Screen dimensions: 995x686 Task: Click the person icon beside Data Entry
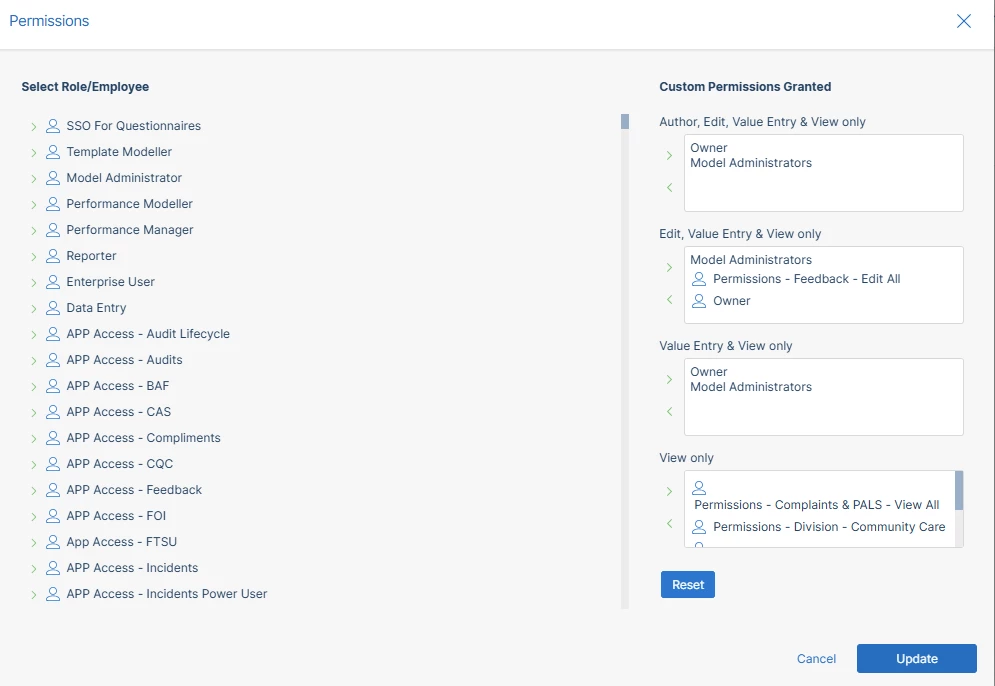pyautogui.click(x=53, y=308)
